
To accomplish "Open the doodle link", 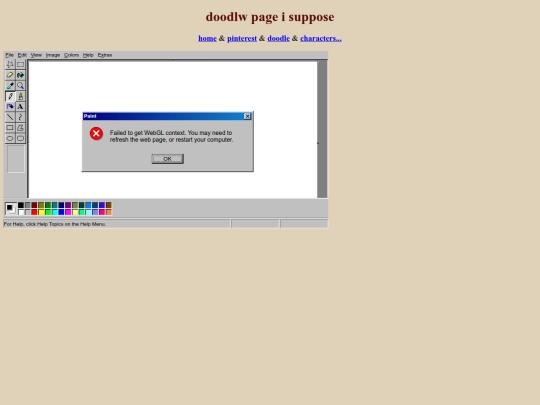I will [278, 38].
